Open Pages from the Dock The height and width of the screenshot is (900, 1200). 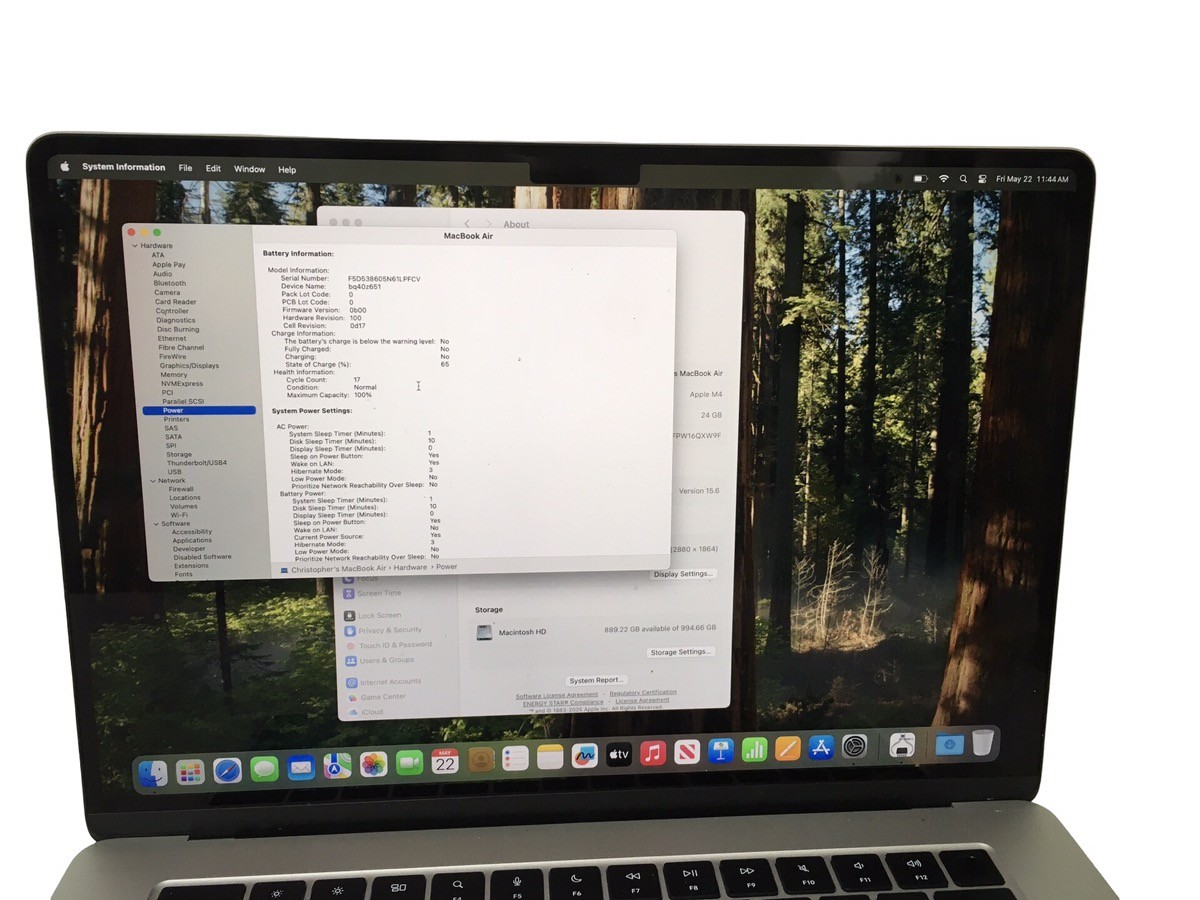788,747
